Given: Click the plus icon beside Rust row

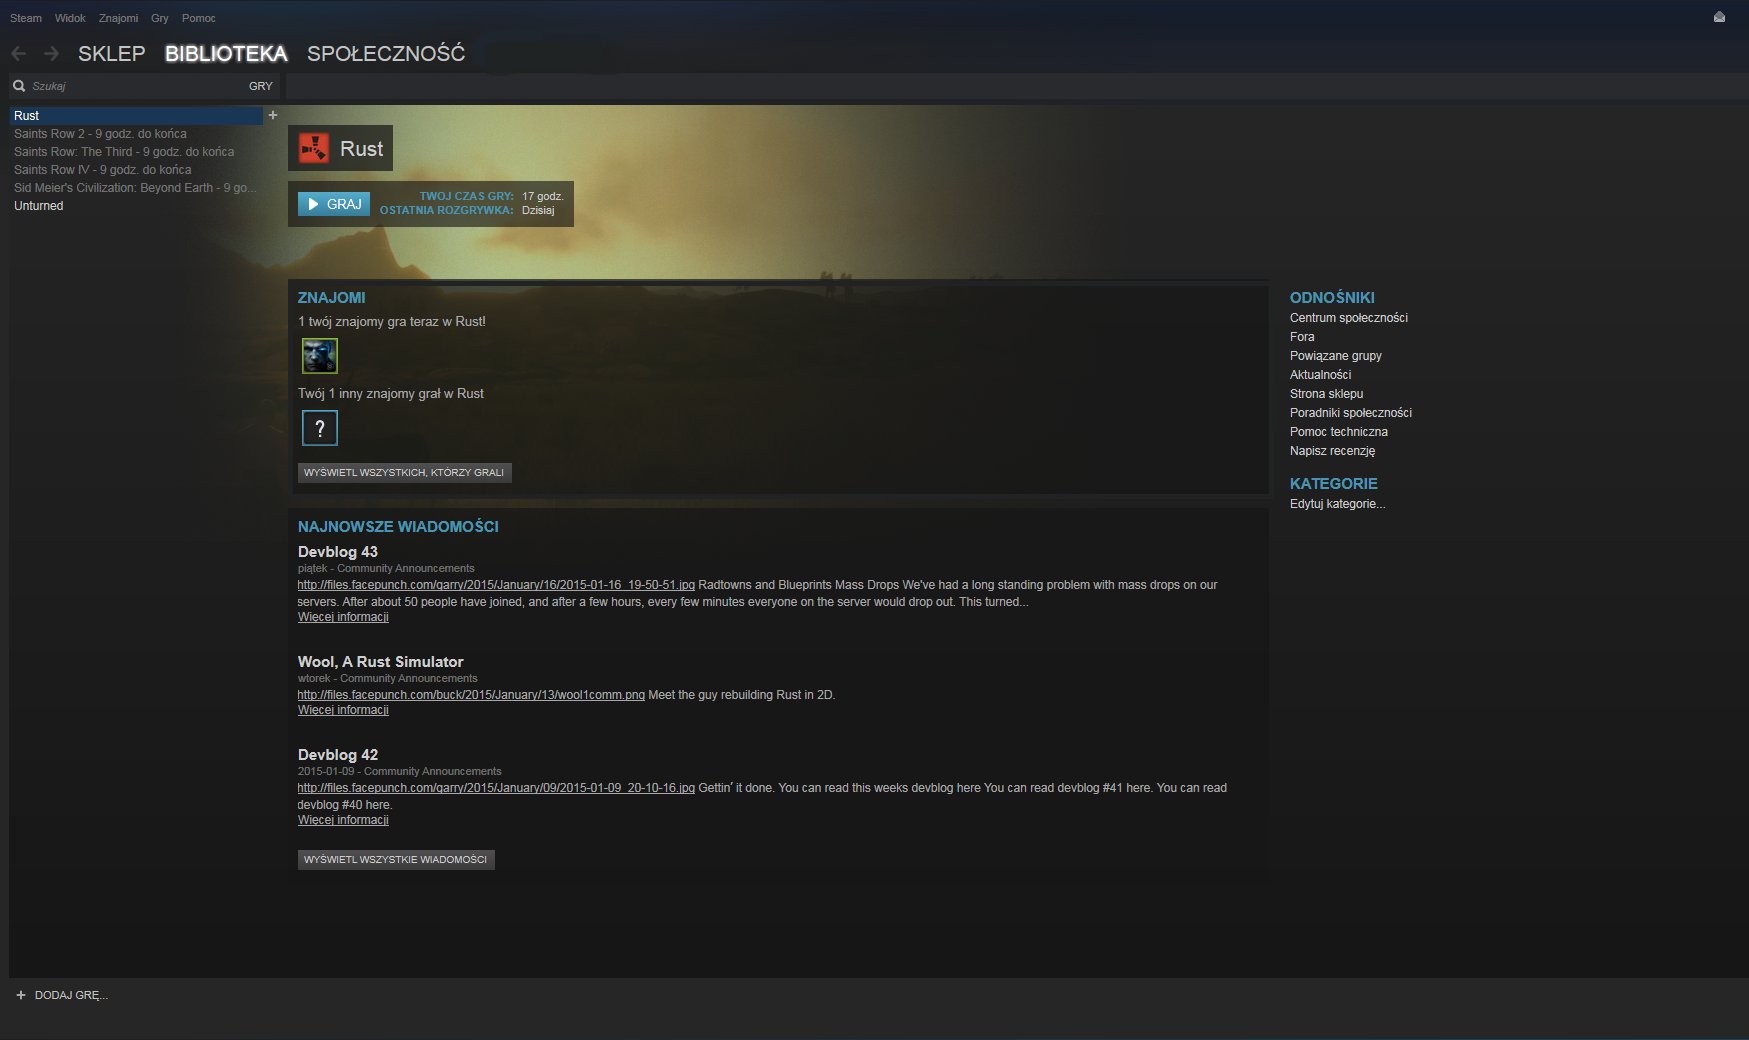Looking at the screenshot, I should (x=273, y=115).
